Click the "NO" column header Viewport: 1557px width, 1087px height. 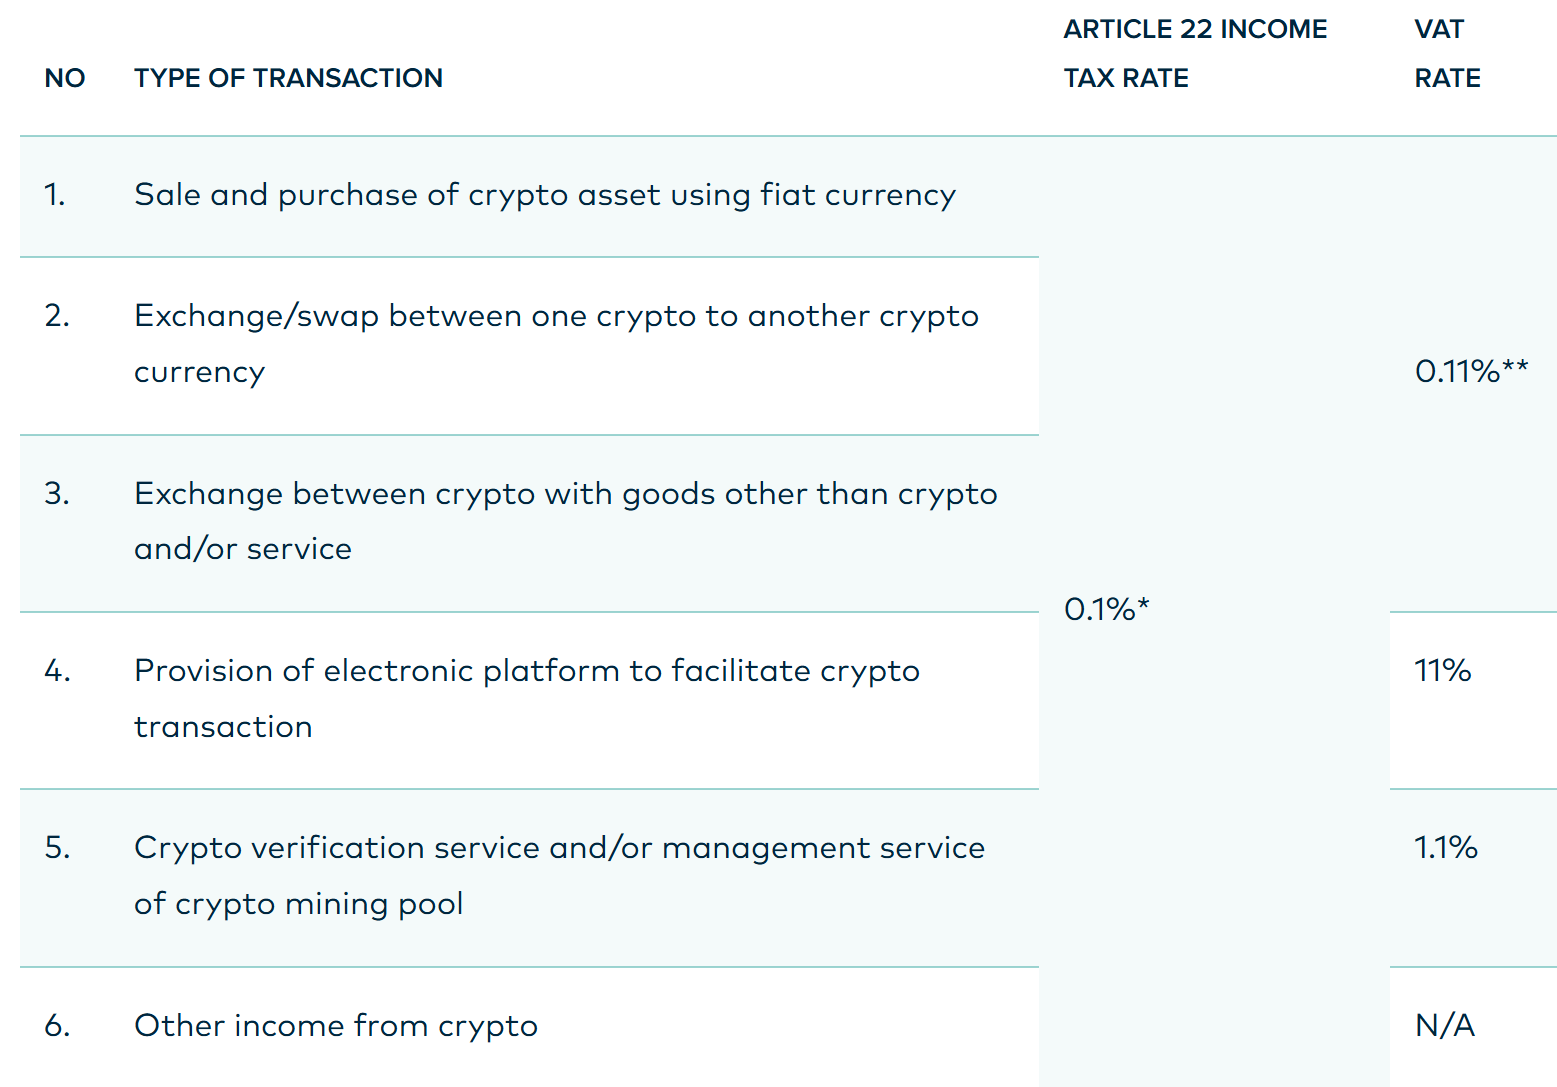pos(65,78)
